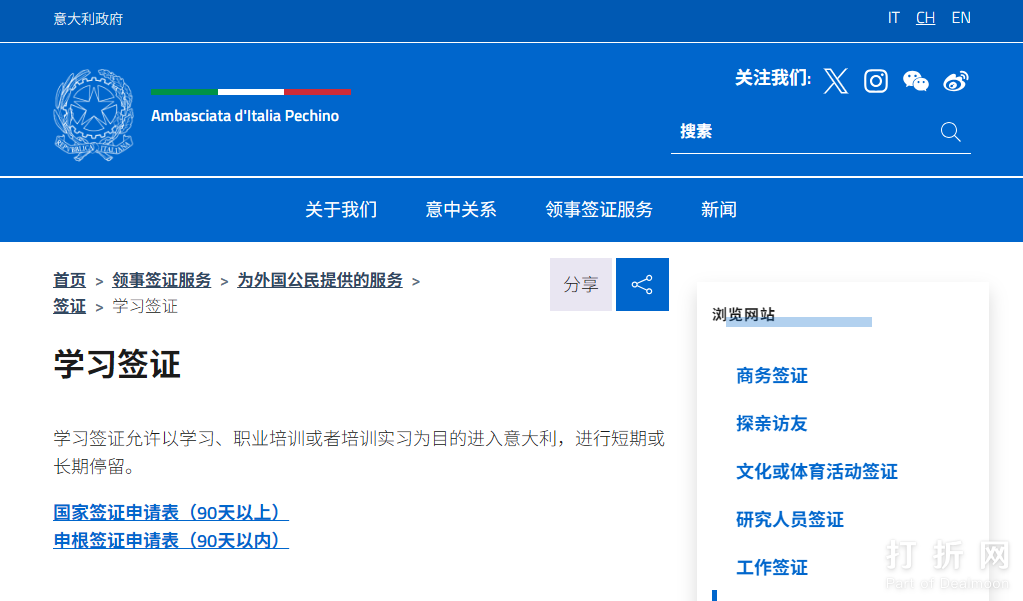Open the 意中关系 menu
Image resolution: width=1023 pixels, height=601 pixels.
coord(461,210)
